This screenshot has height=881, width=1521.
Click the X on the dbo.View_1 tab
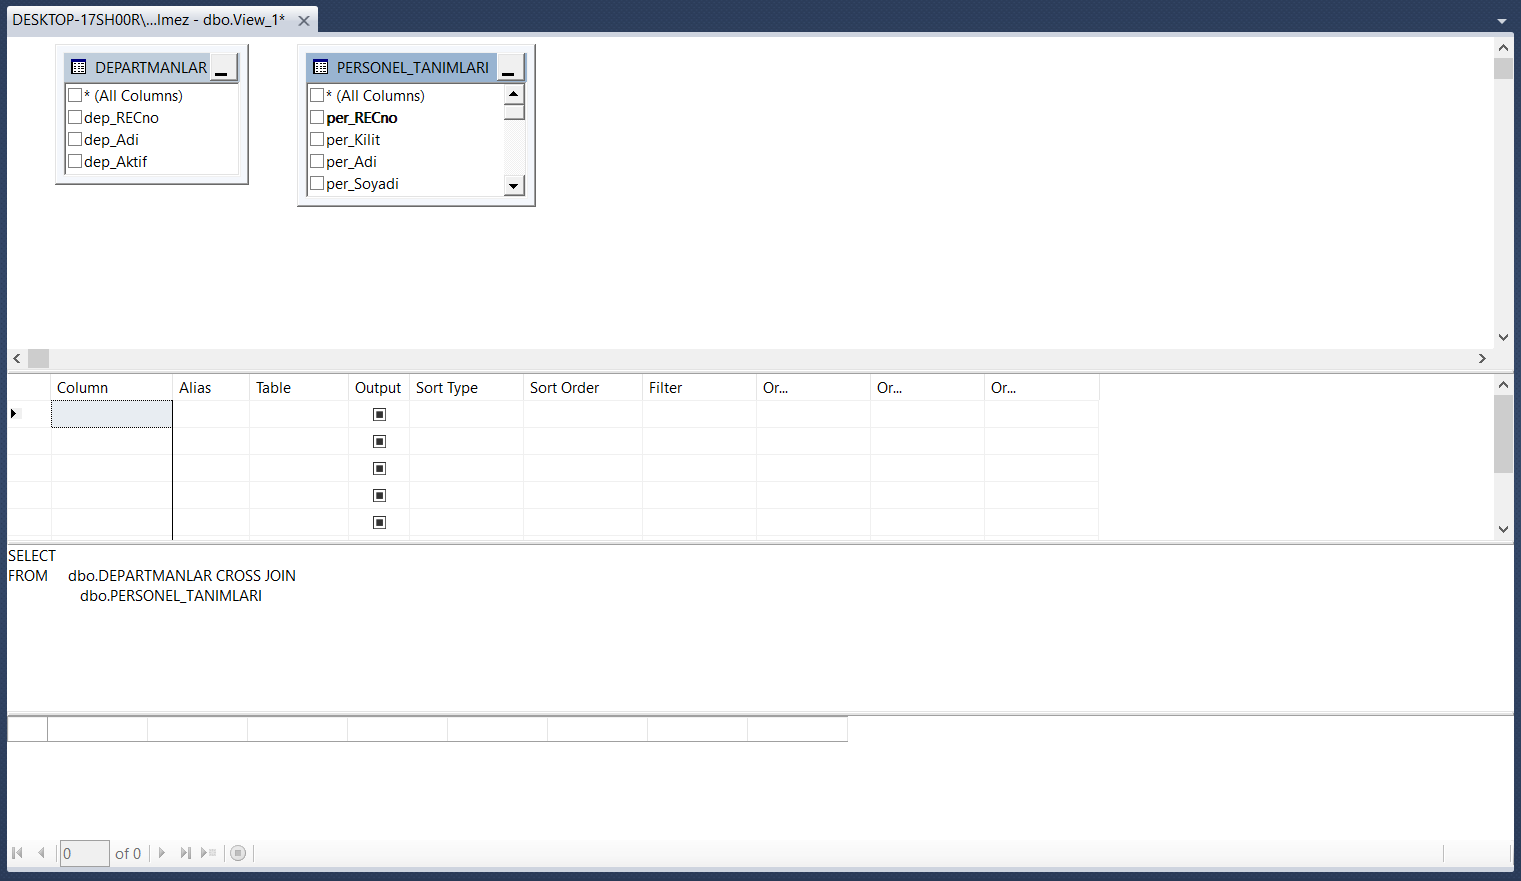[304, 19]
